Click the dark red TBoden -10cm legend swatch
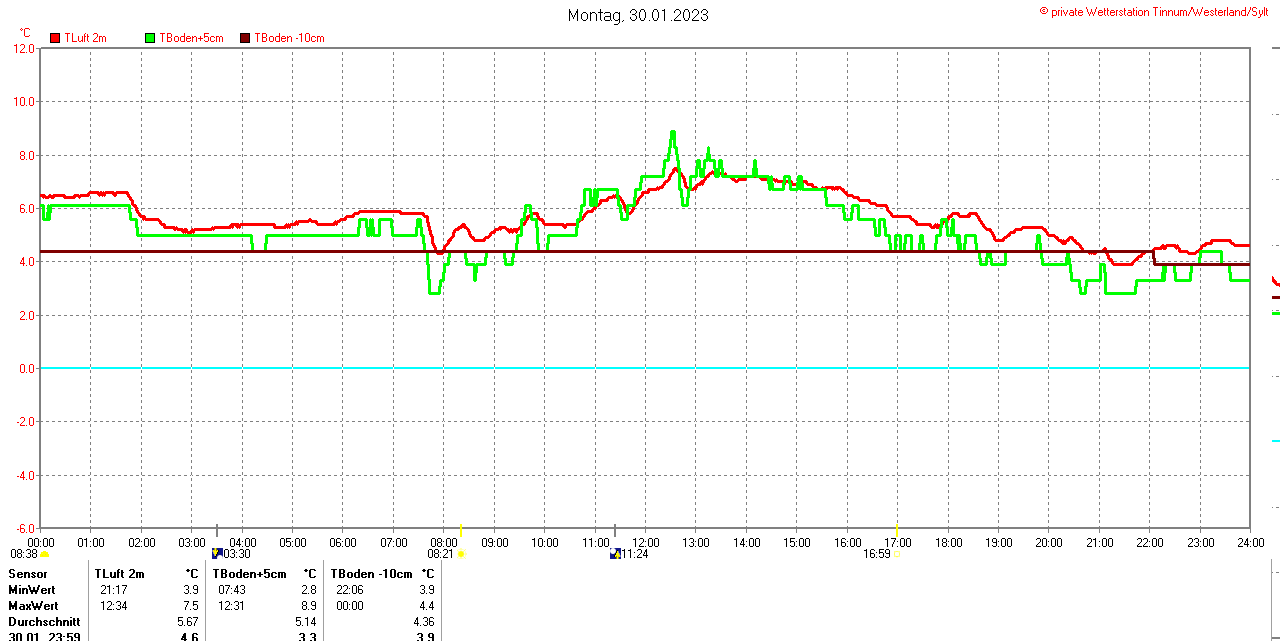Image resolution: width=1280 pixels, height=641 pixels. tap(245, 38)
